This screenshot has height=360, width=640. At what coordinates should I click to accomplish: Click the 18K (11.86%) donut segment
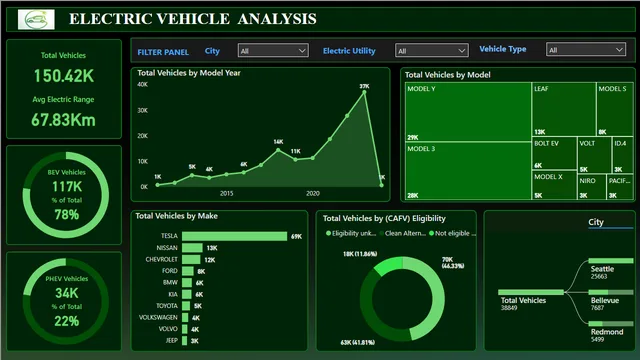pos(388,265)
